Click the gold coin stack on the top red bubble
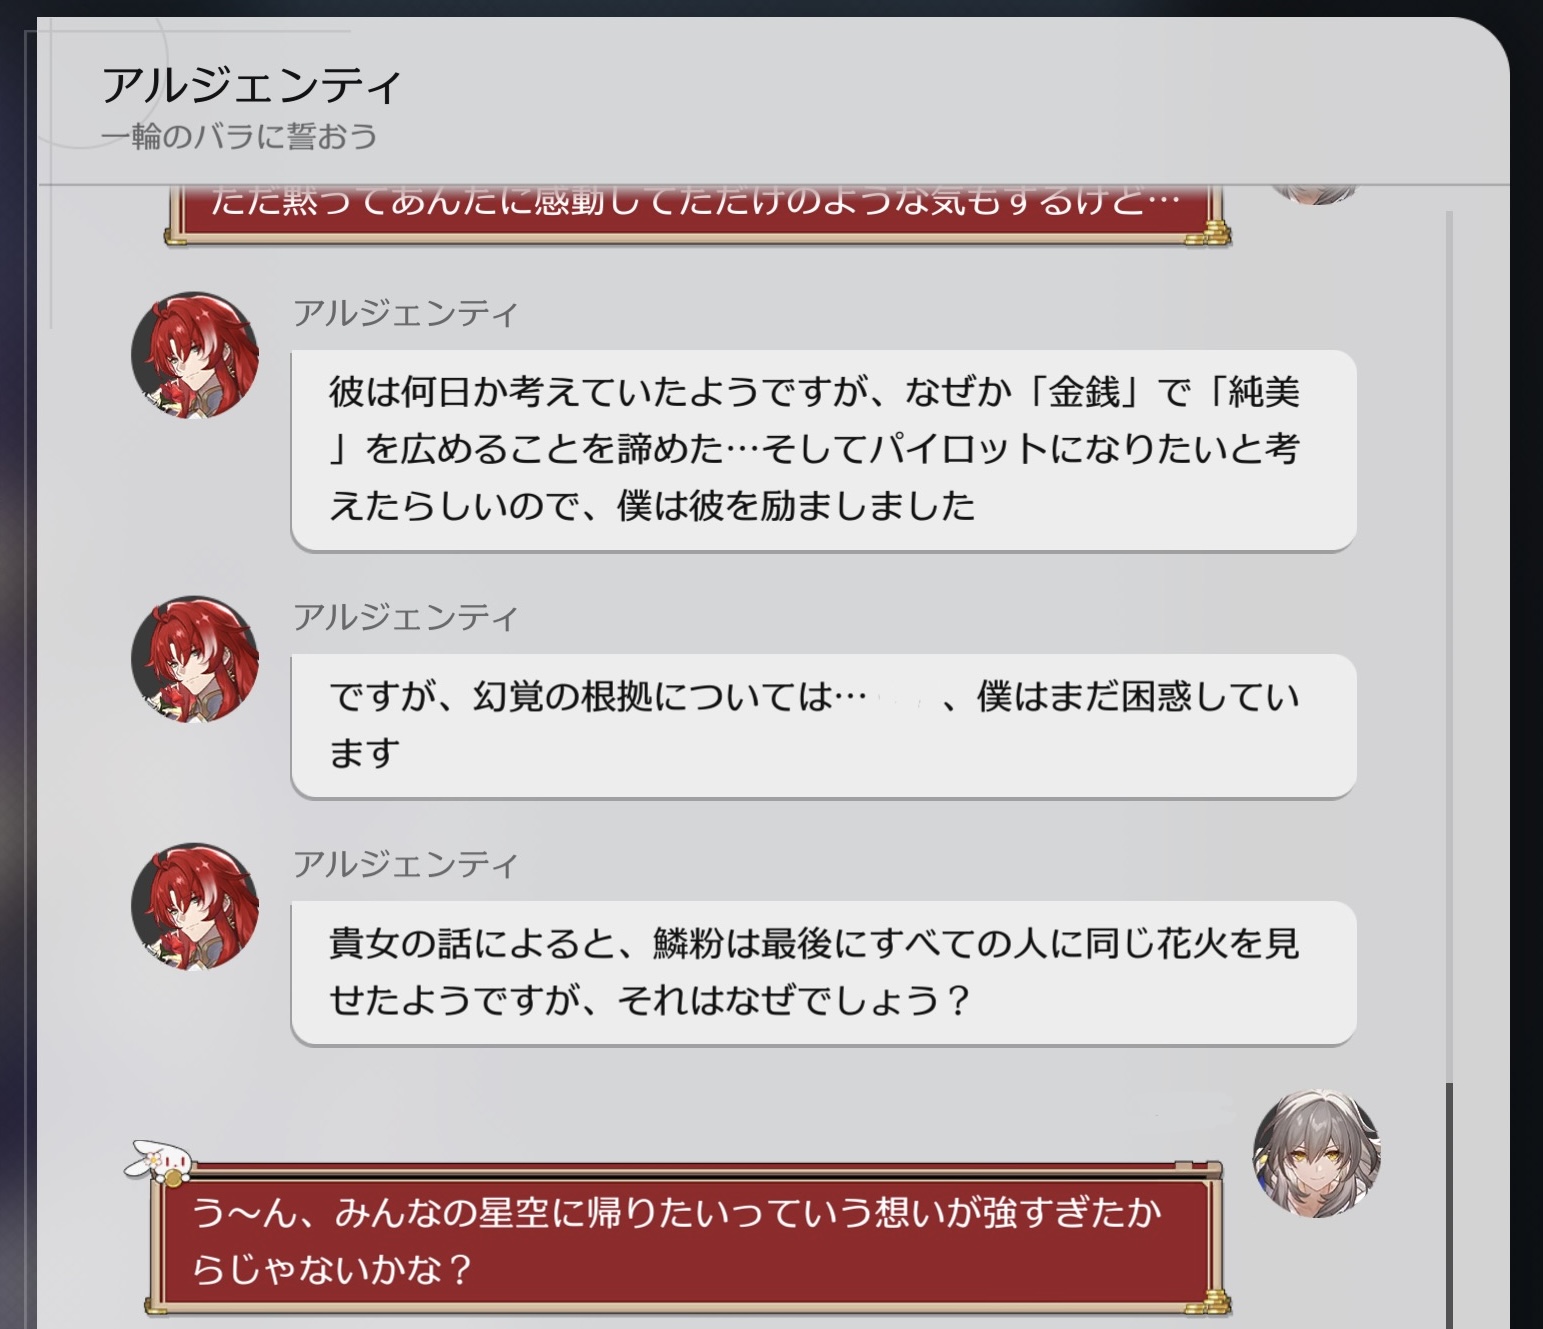This screenshot has width=1543, height=1329. (x=1207, y=233)
